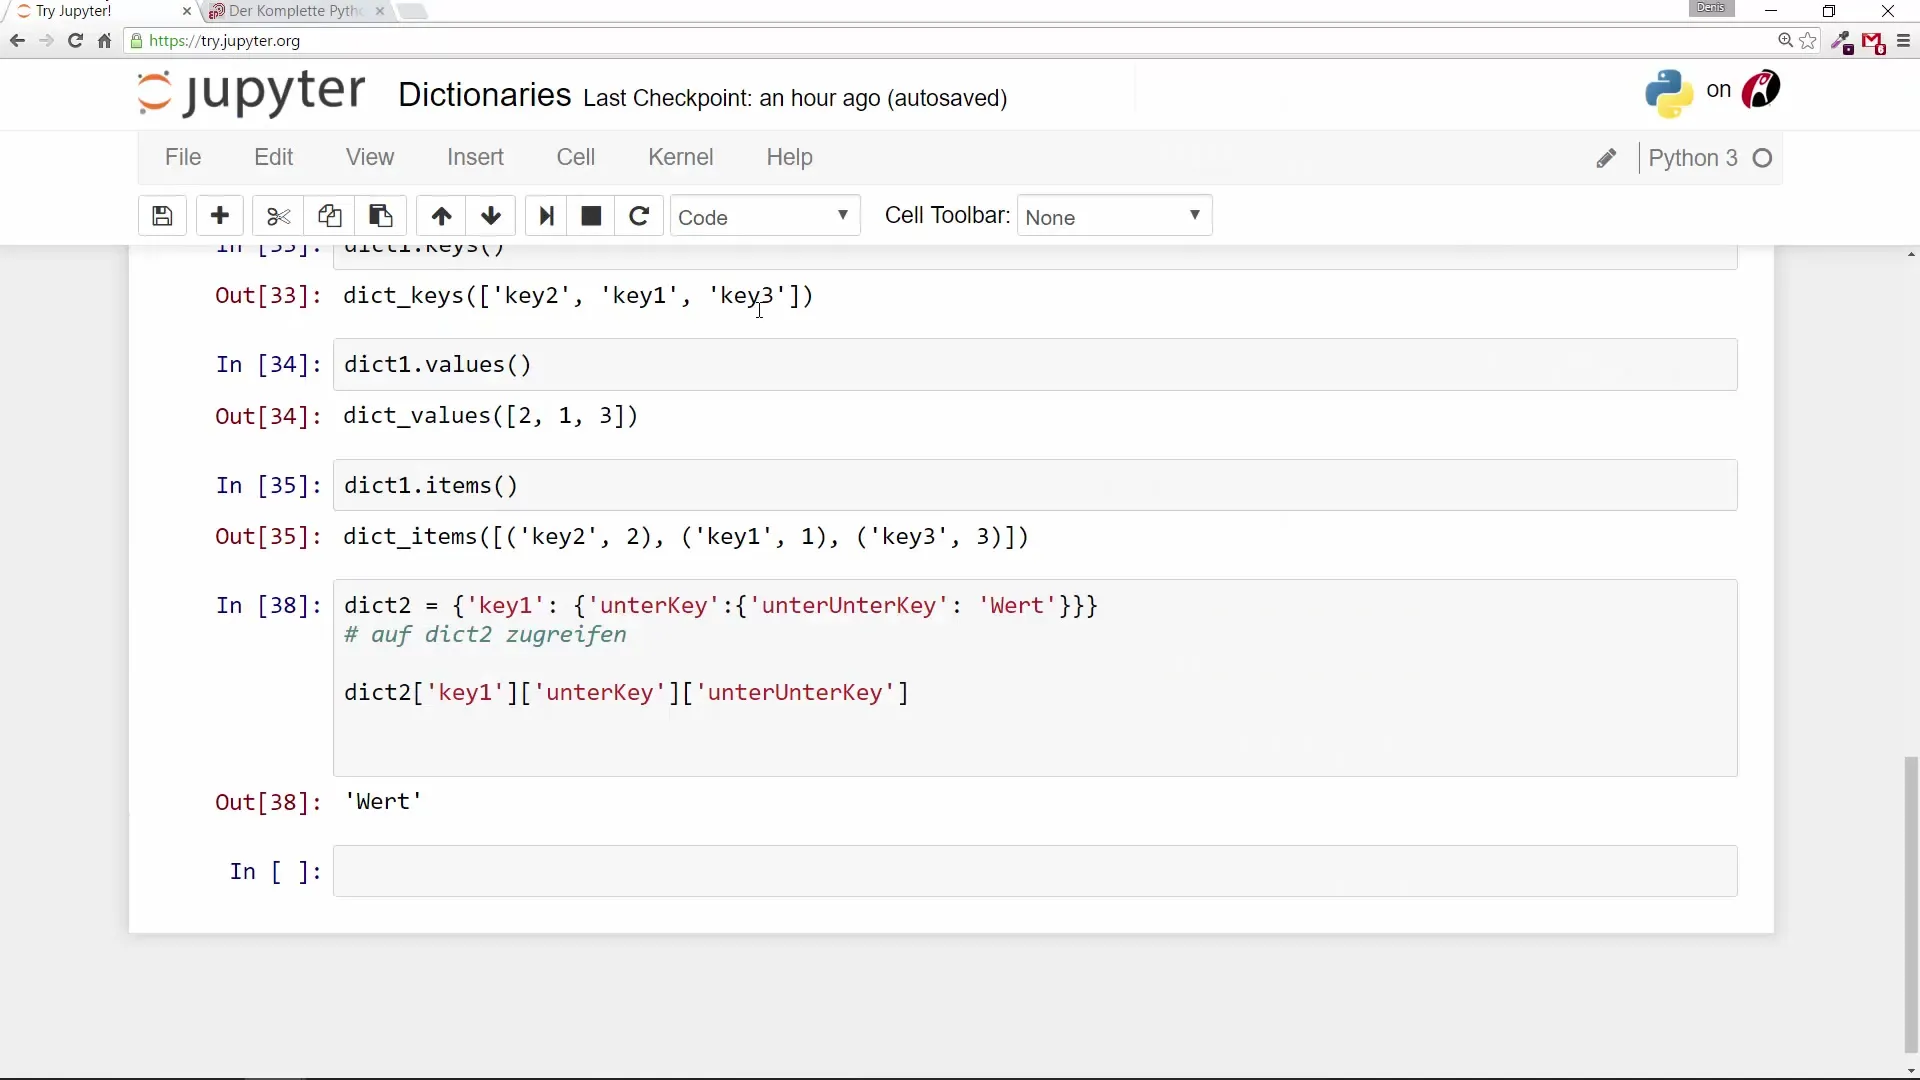
Task: Open the Edit menu
Action: [273, 157]
